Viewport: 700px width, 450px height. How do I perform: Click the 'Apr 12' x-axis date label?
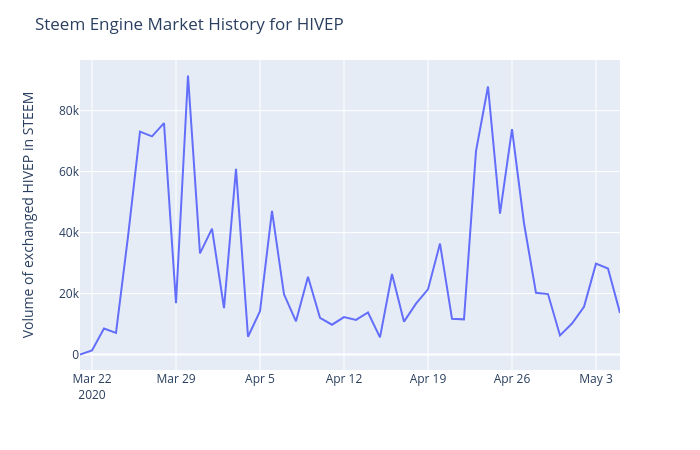click(x=344, y=379)
